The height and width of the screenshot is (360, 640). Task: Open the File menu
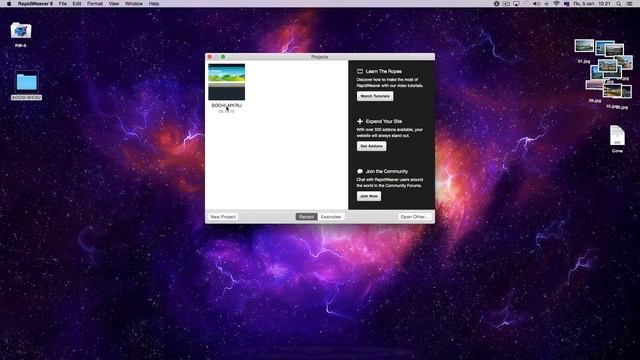tap(62, 4)
